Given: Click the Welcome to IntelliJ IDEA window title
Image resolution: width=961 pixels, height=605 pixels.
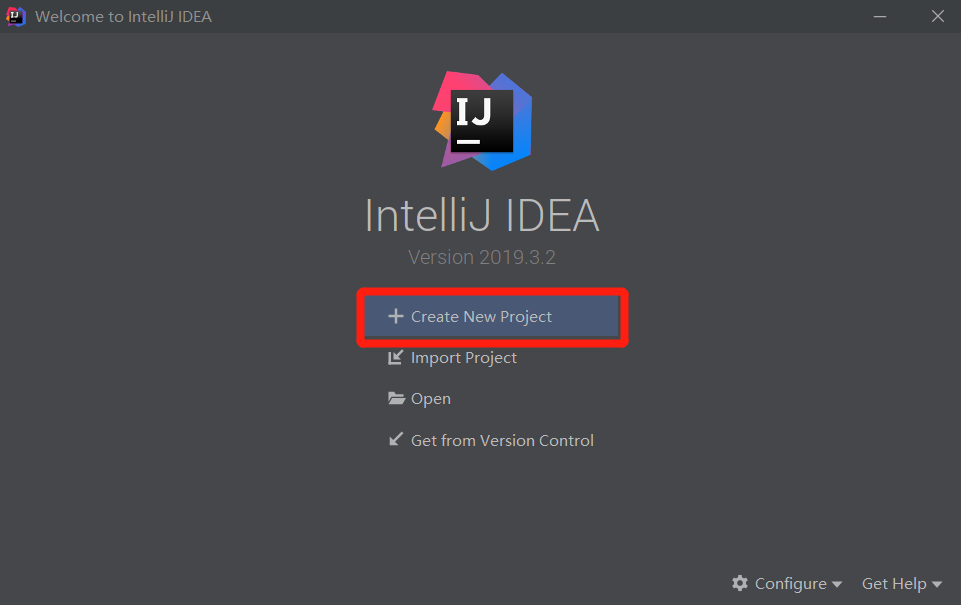Looking at the screenshot, I should tap(123, 16).
